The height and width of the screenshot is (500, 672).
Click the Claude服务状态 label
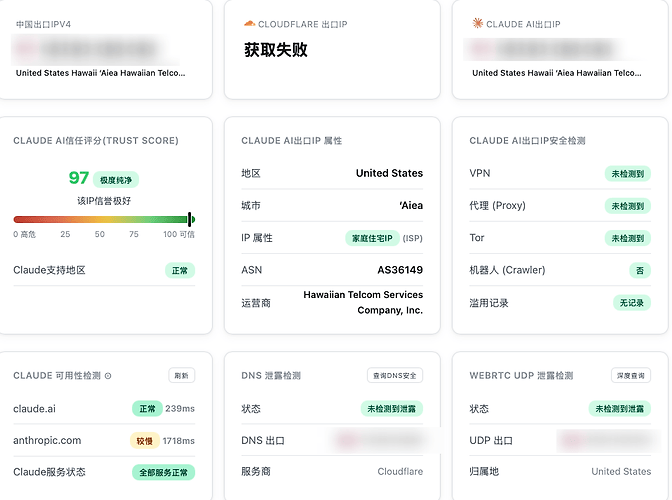[49, 472]
